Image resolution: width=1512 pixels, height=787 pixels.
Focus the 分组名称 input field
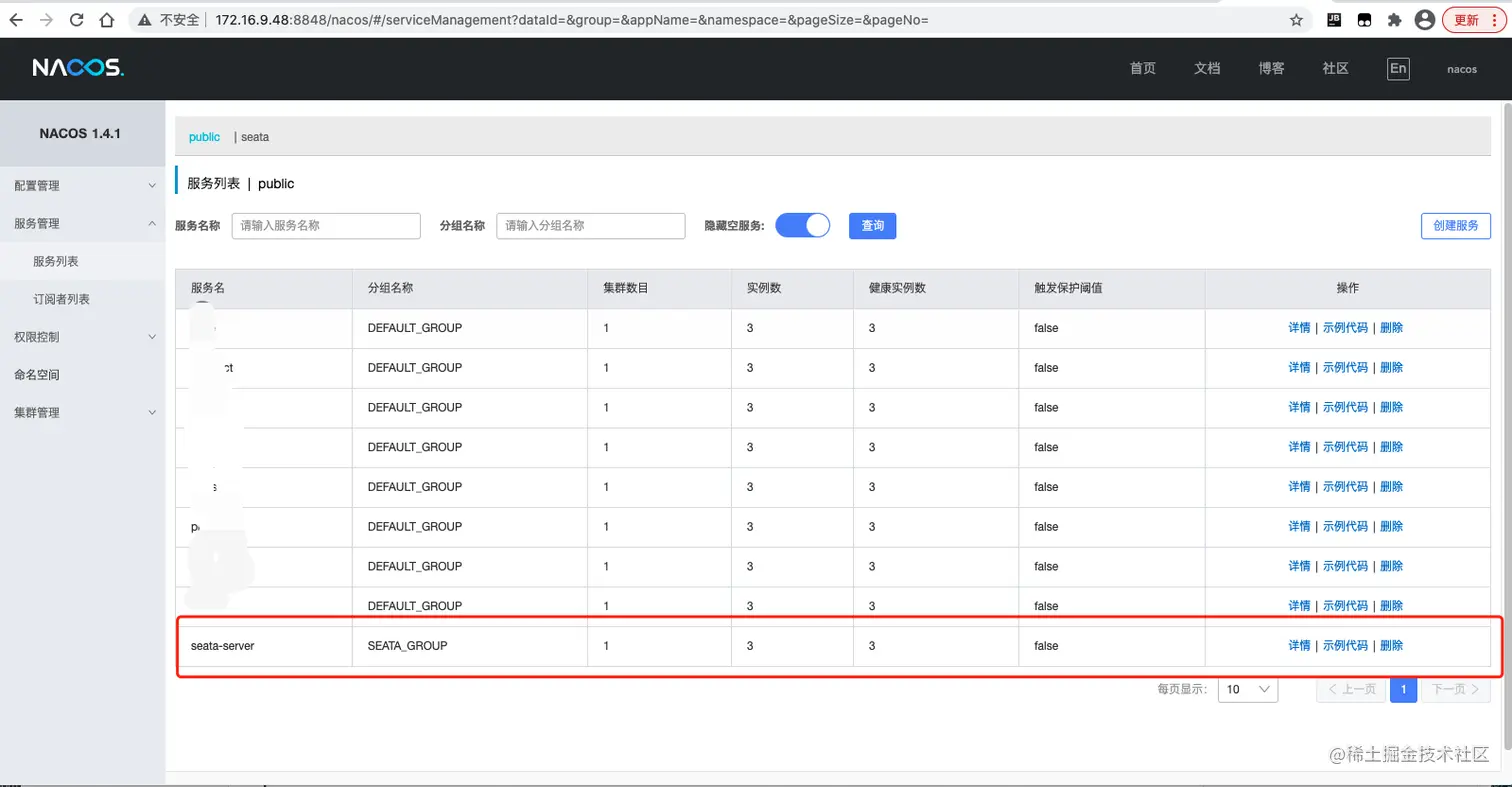tap(591, 226)
